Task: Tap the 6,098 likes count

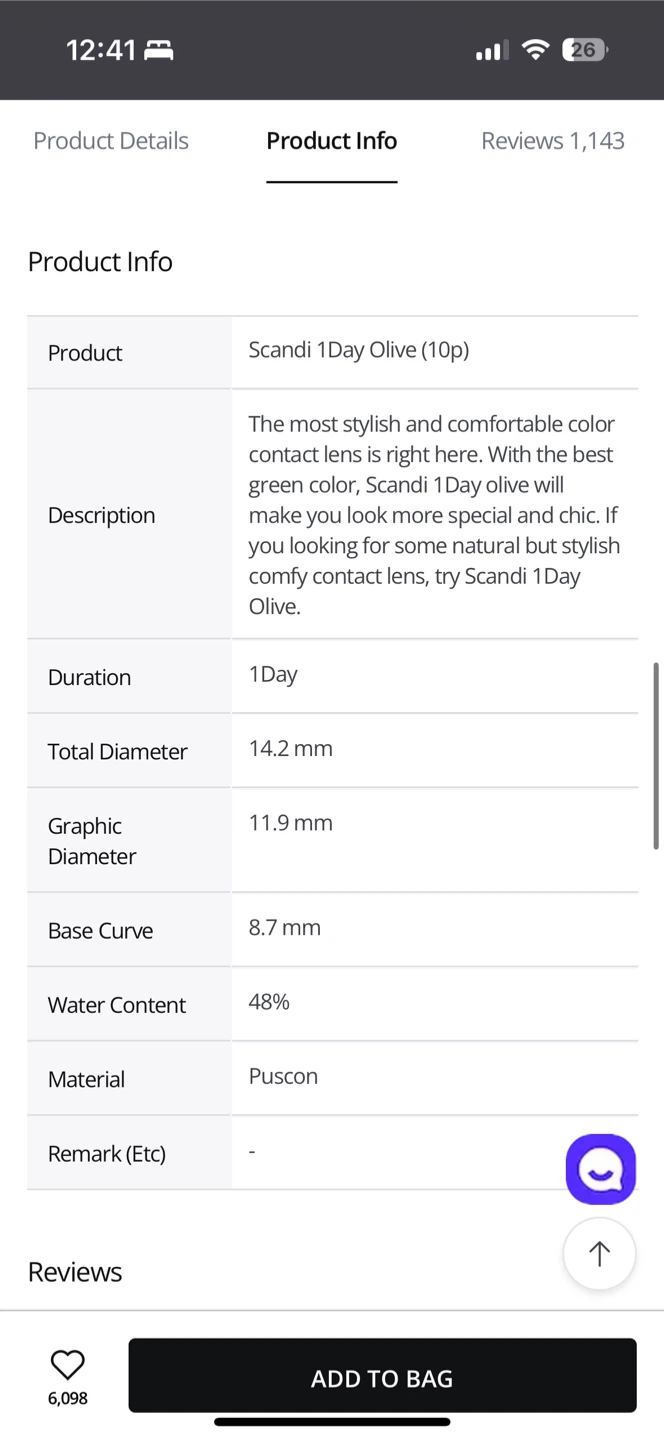Action: pyautogui.click(x=68, y=1399)
